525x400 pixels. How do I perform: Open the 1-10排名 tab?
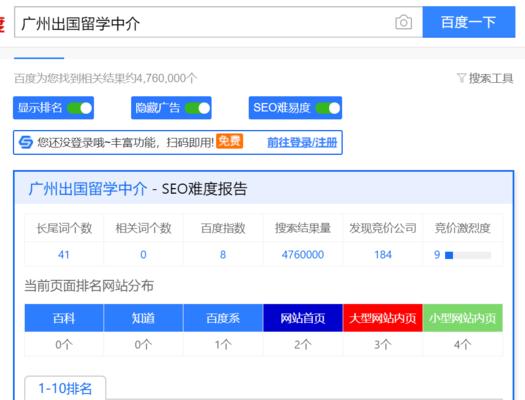click(65, 388)
